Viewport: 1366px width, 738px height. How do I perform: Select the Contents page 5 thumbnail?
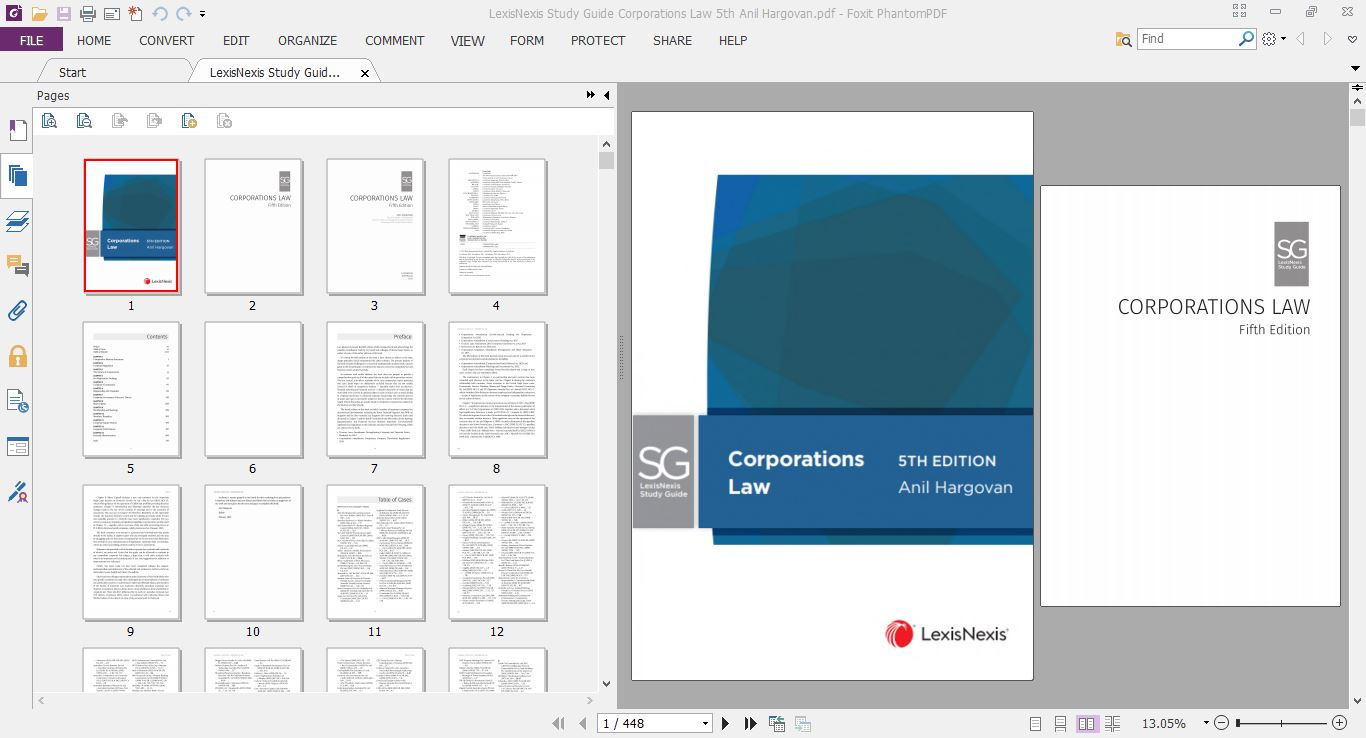131,389
